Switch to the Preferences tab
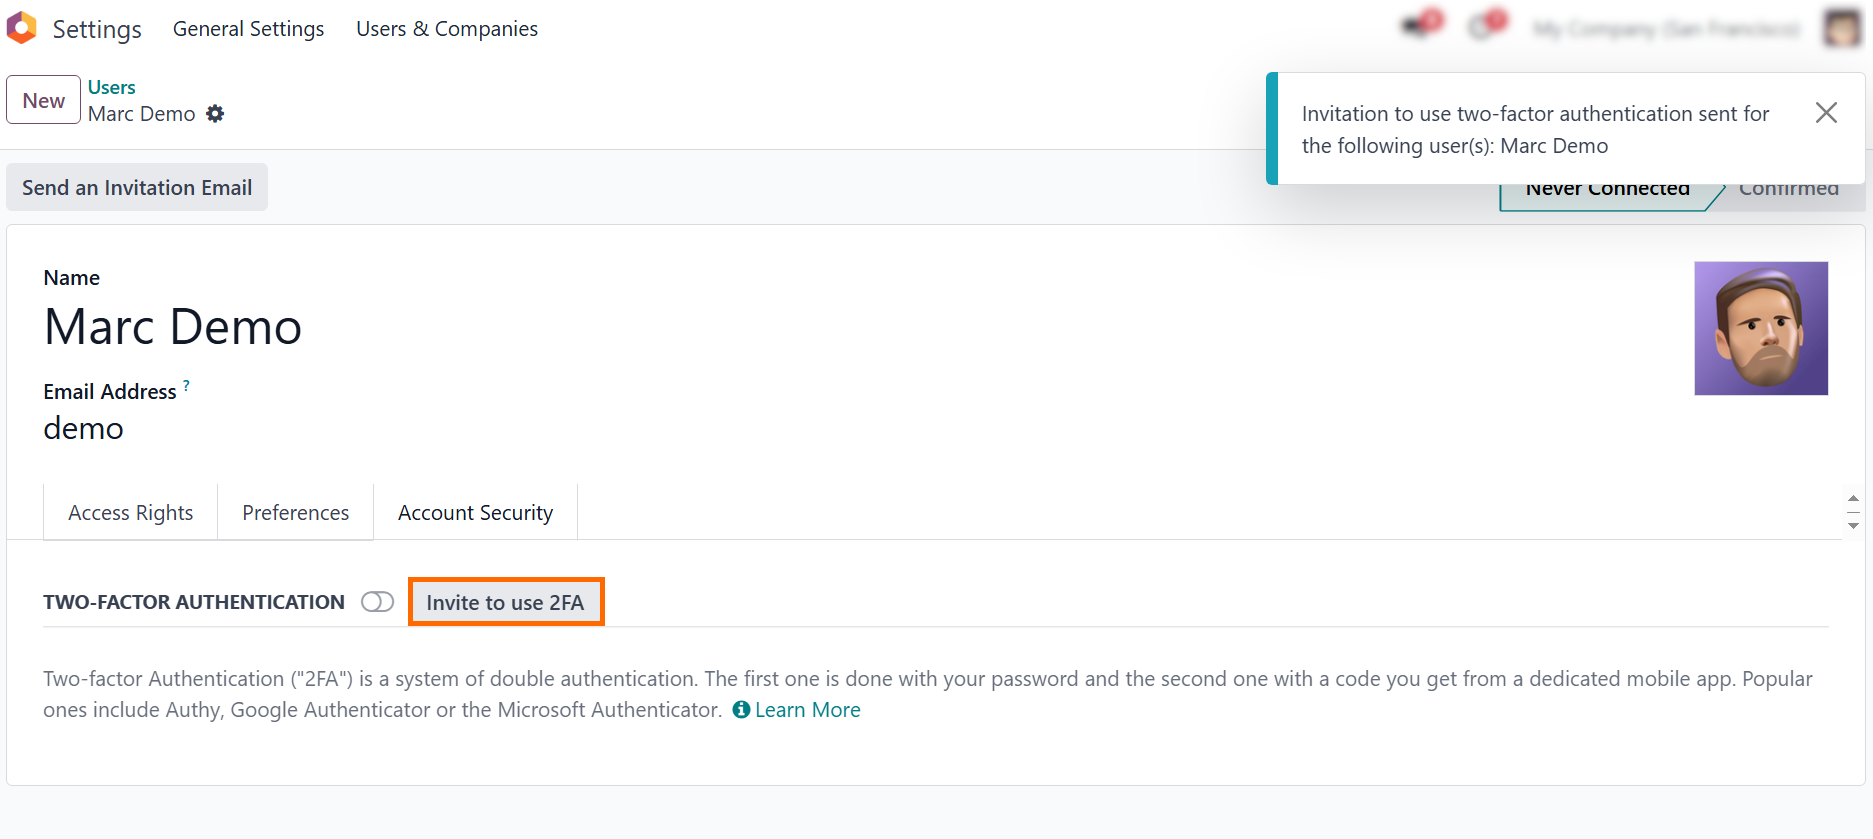Screen dimensions: 1873x839 [296, 513]
